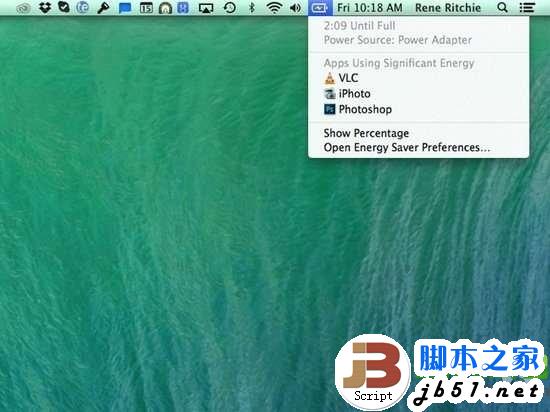Select Photoshop in energy apps list
Image resolution: width=550 pixels, height=412 pixels.
pyautogui.click(x=418, y=109)
